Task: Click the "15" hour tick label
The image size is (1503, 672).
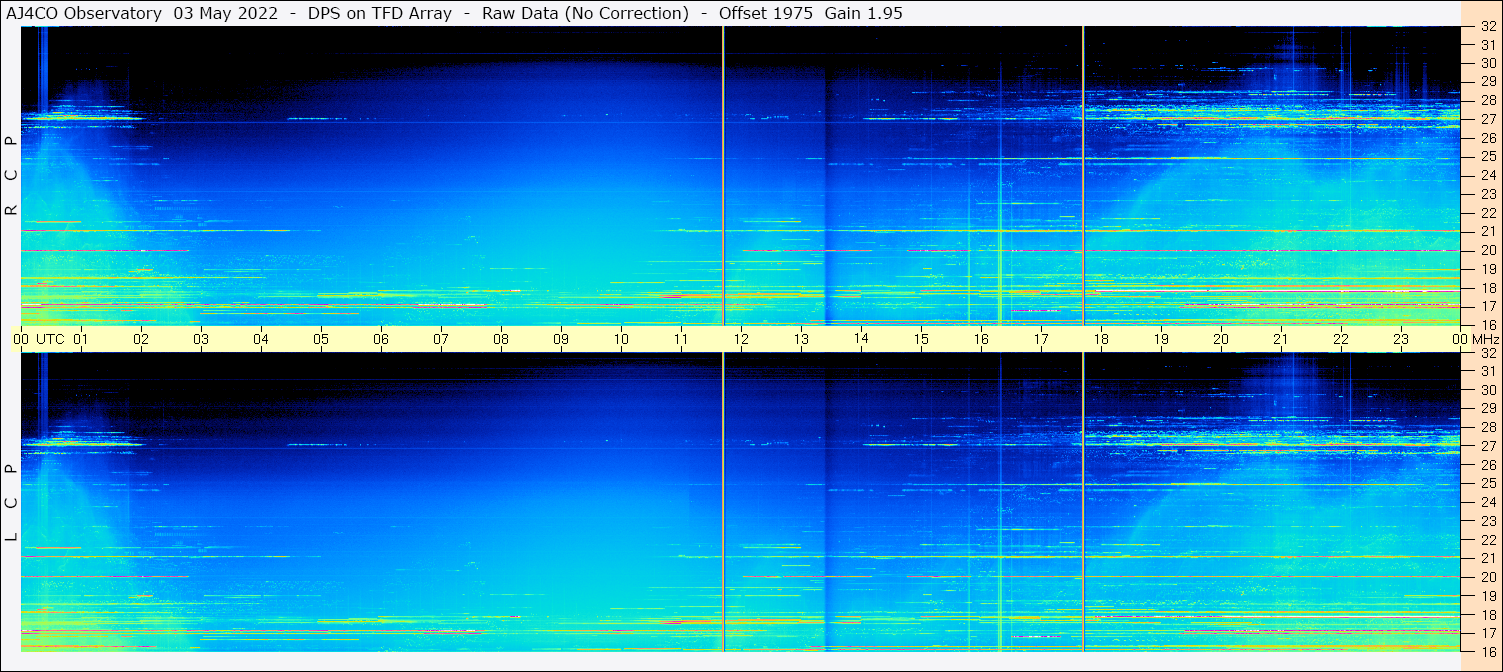Action: [x=921, y=339]
